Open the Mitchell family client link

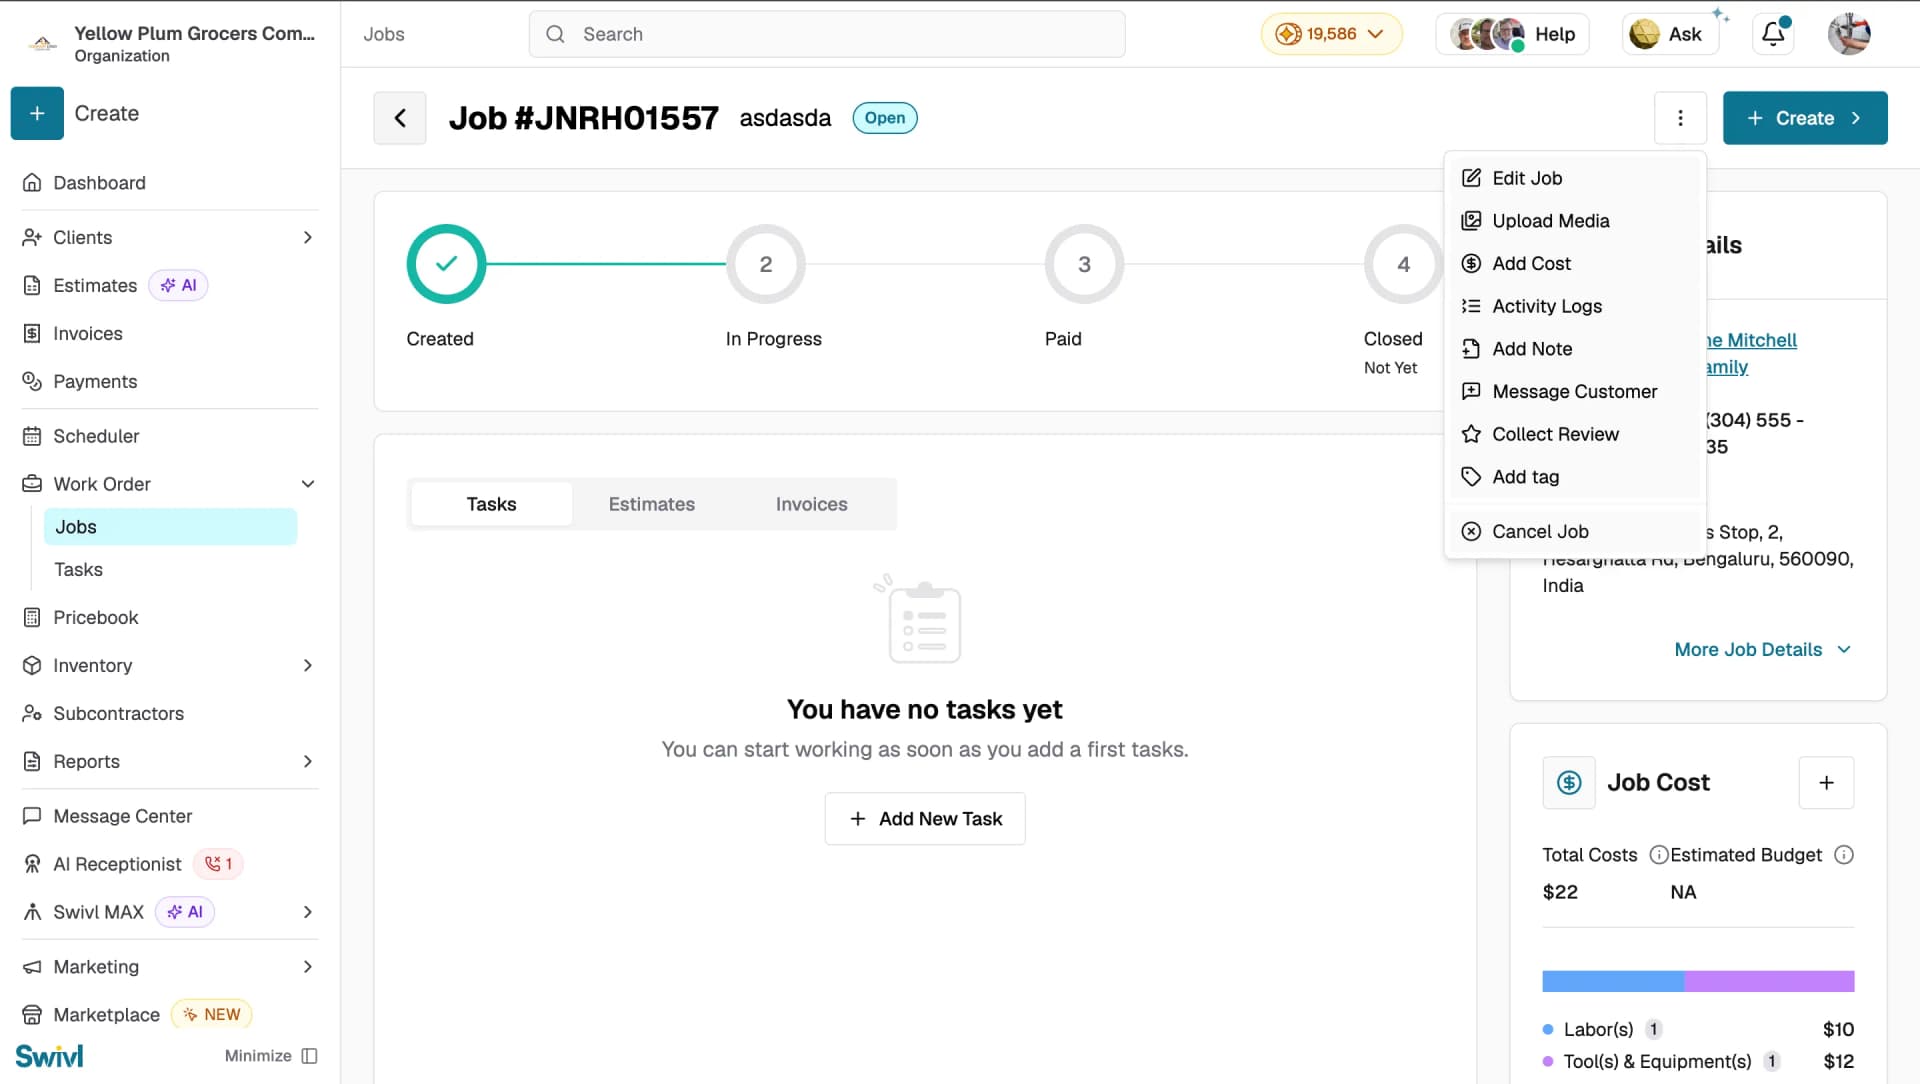click(1750, 354)
